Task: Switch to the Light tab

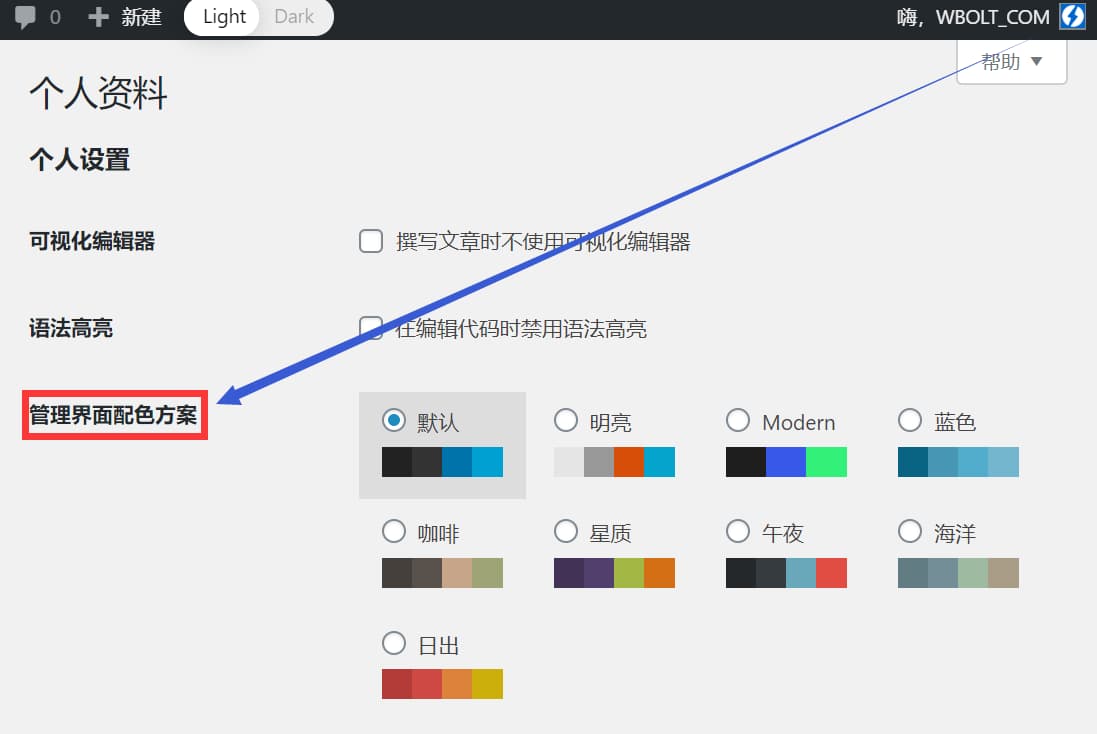Action: 222,16
